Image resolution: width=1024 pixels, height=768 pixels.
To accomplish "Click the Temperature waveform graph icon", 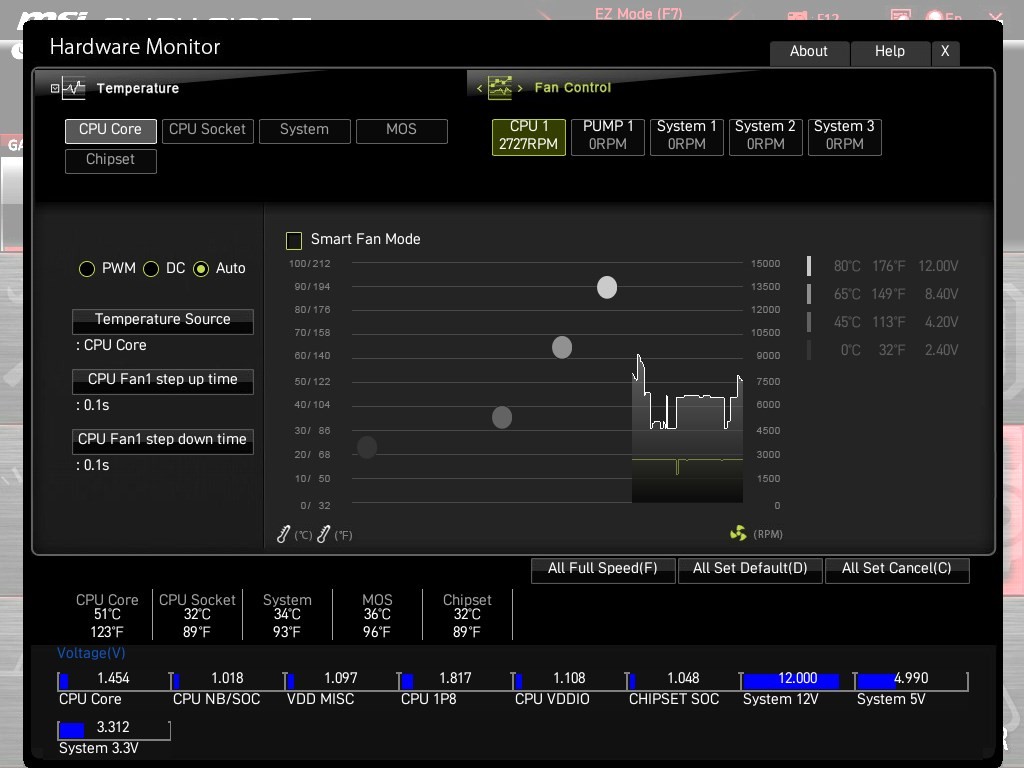I will coord(74,88).
